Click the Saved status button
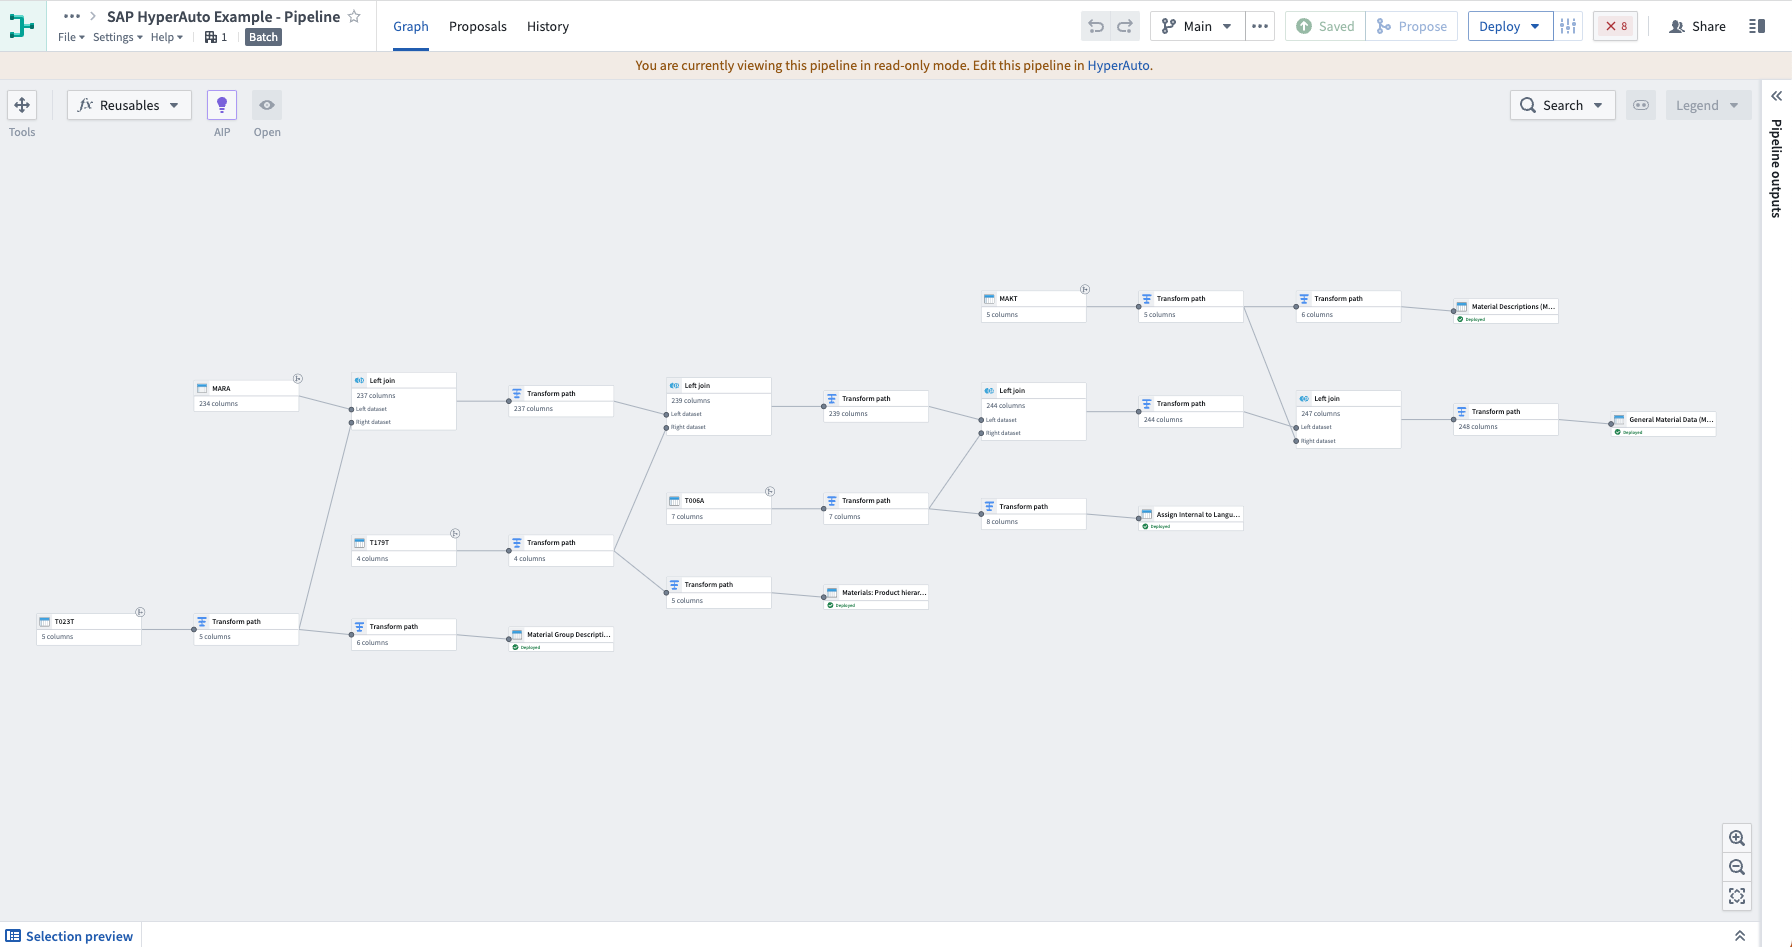Screen dimensions: 1792x947 click(x=1325, y=26)
